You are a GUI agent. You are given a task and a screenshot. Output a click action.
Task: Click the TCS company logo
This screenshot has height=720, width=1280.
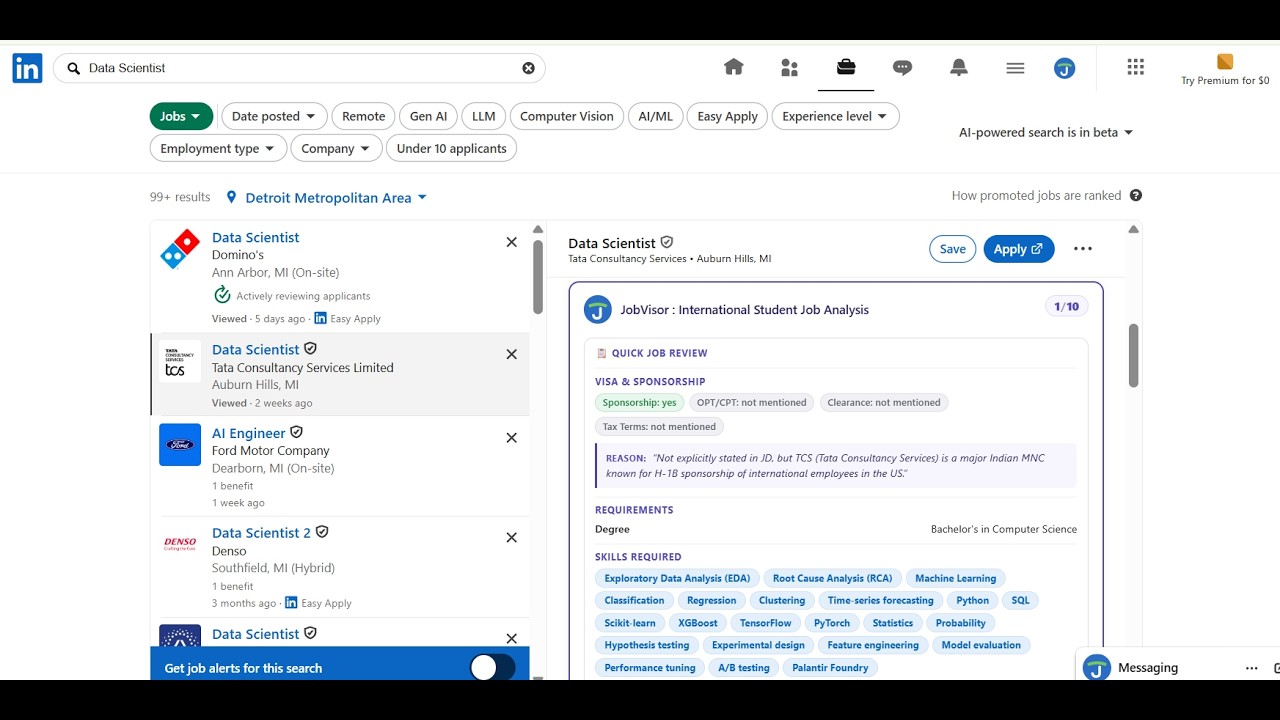(x=180, y=361)
